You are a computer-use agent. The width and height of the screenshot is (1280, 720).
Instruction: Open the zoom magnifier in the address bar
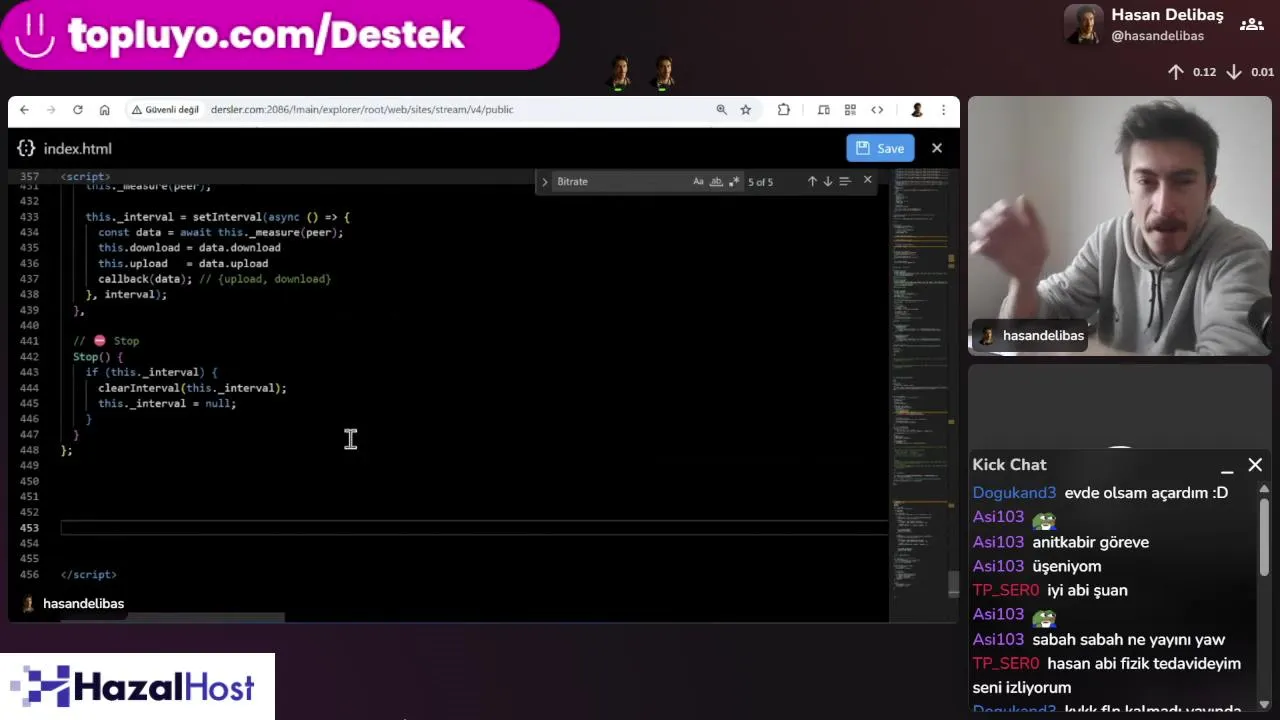pyautogui.click(x=721, y=110)
